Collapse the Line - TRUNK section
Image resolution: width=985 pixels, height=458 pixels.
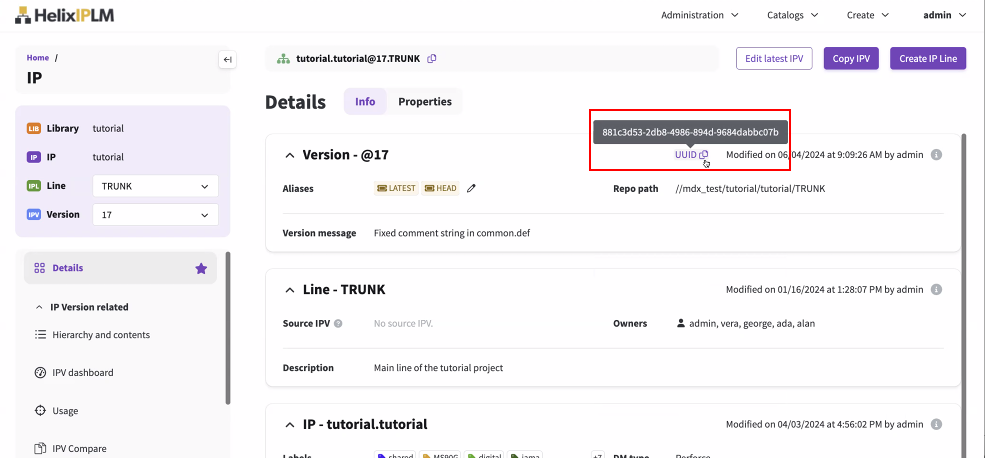[x=290, y=290]
